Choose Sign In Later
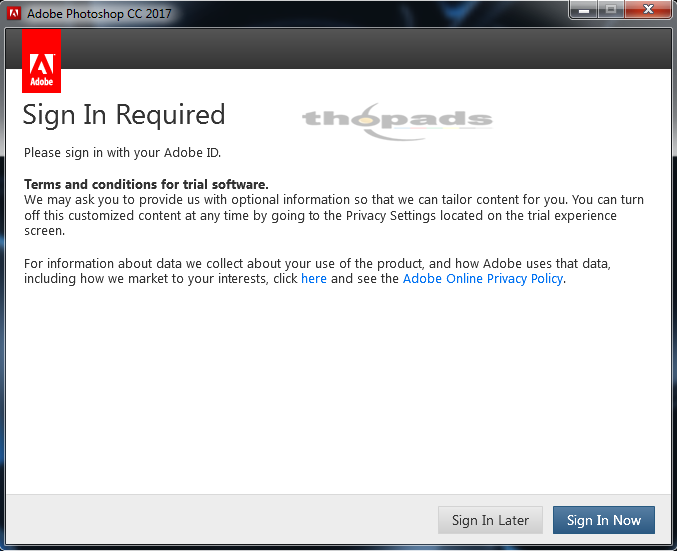The image size is (677, 551). pos(490,520)
